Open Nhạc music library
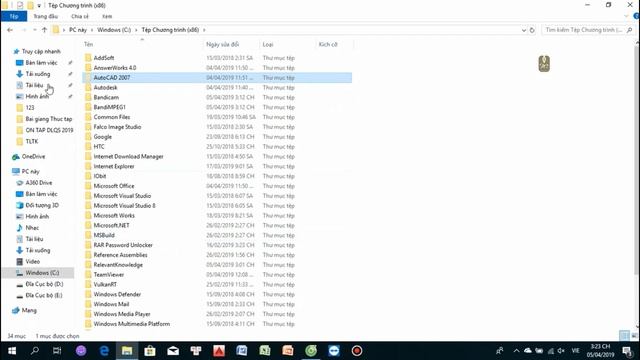 [32, 228]
